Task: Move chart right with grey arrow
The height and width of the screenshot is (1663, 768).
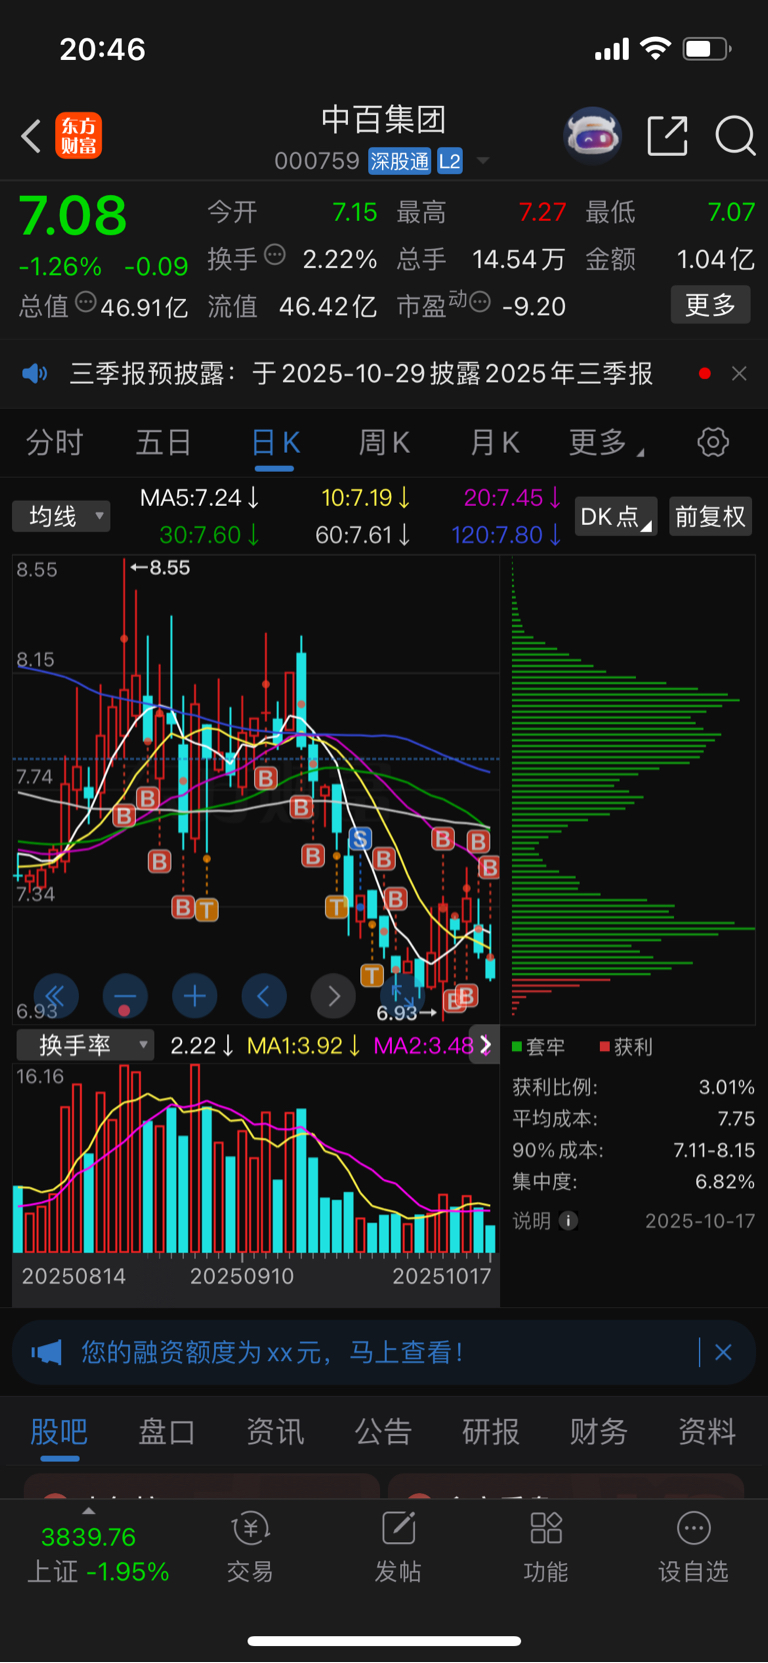Action: [x=333, y=996]
